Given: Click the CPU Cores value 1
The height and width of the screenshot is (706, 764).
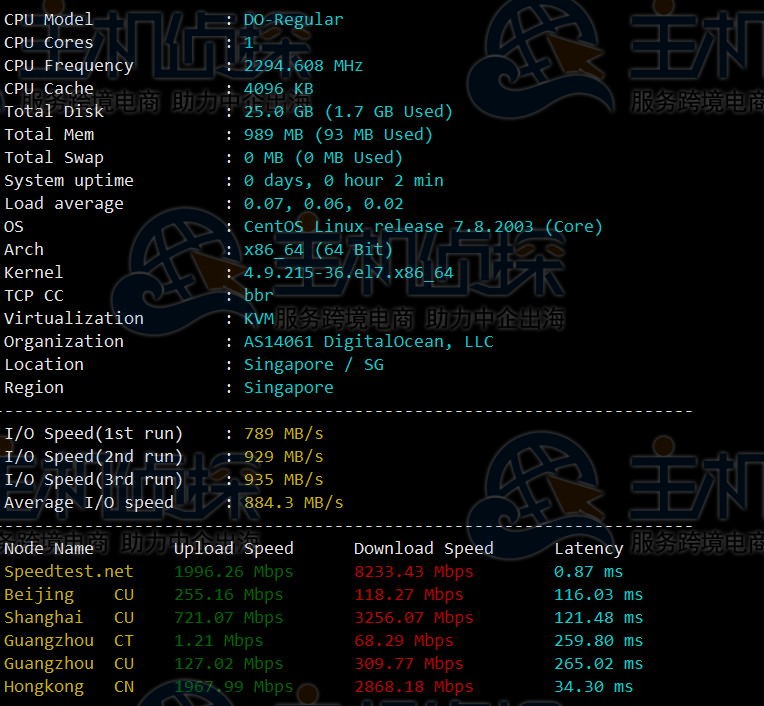Looking at the screenshot, I should click(248, 42).
